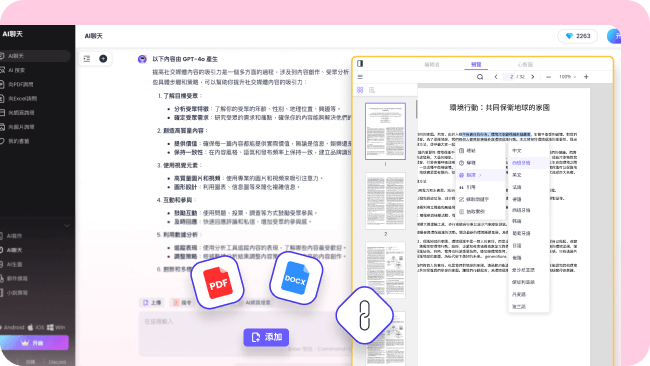Switch to outline list view icon
Viewport: 650px width, 366px height.
372,90
